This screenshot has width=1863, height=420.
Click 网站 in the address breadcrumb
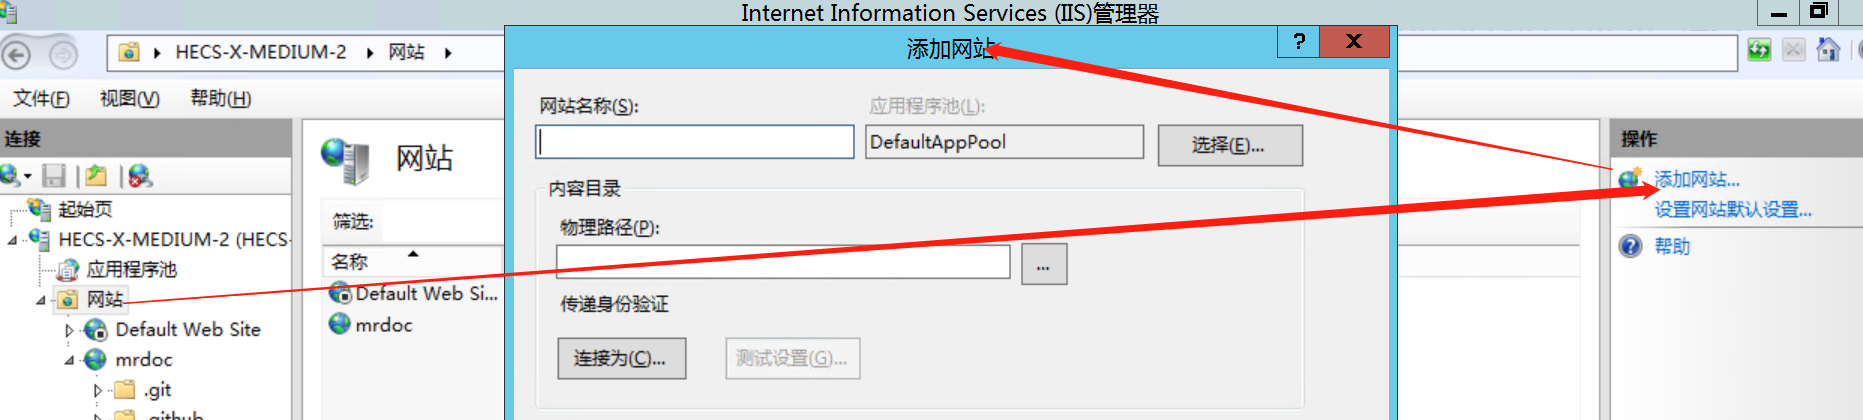pos(406,52)
